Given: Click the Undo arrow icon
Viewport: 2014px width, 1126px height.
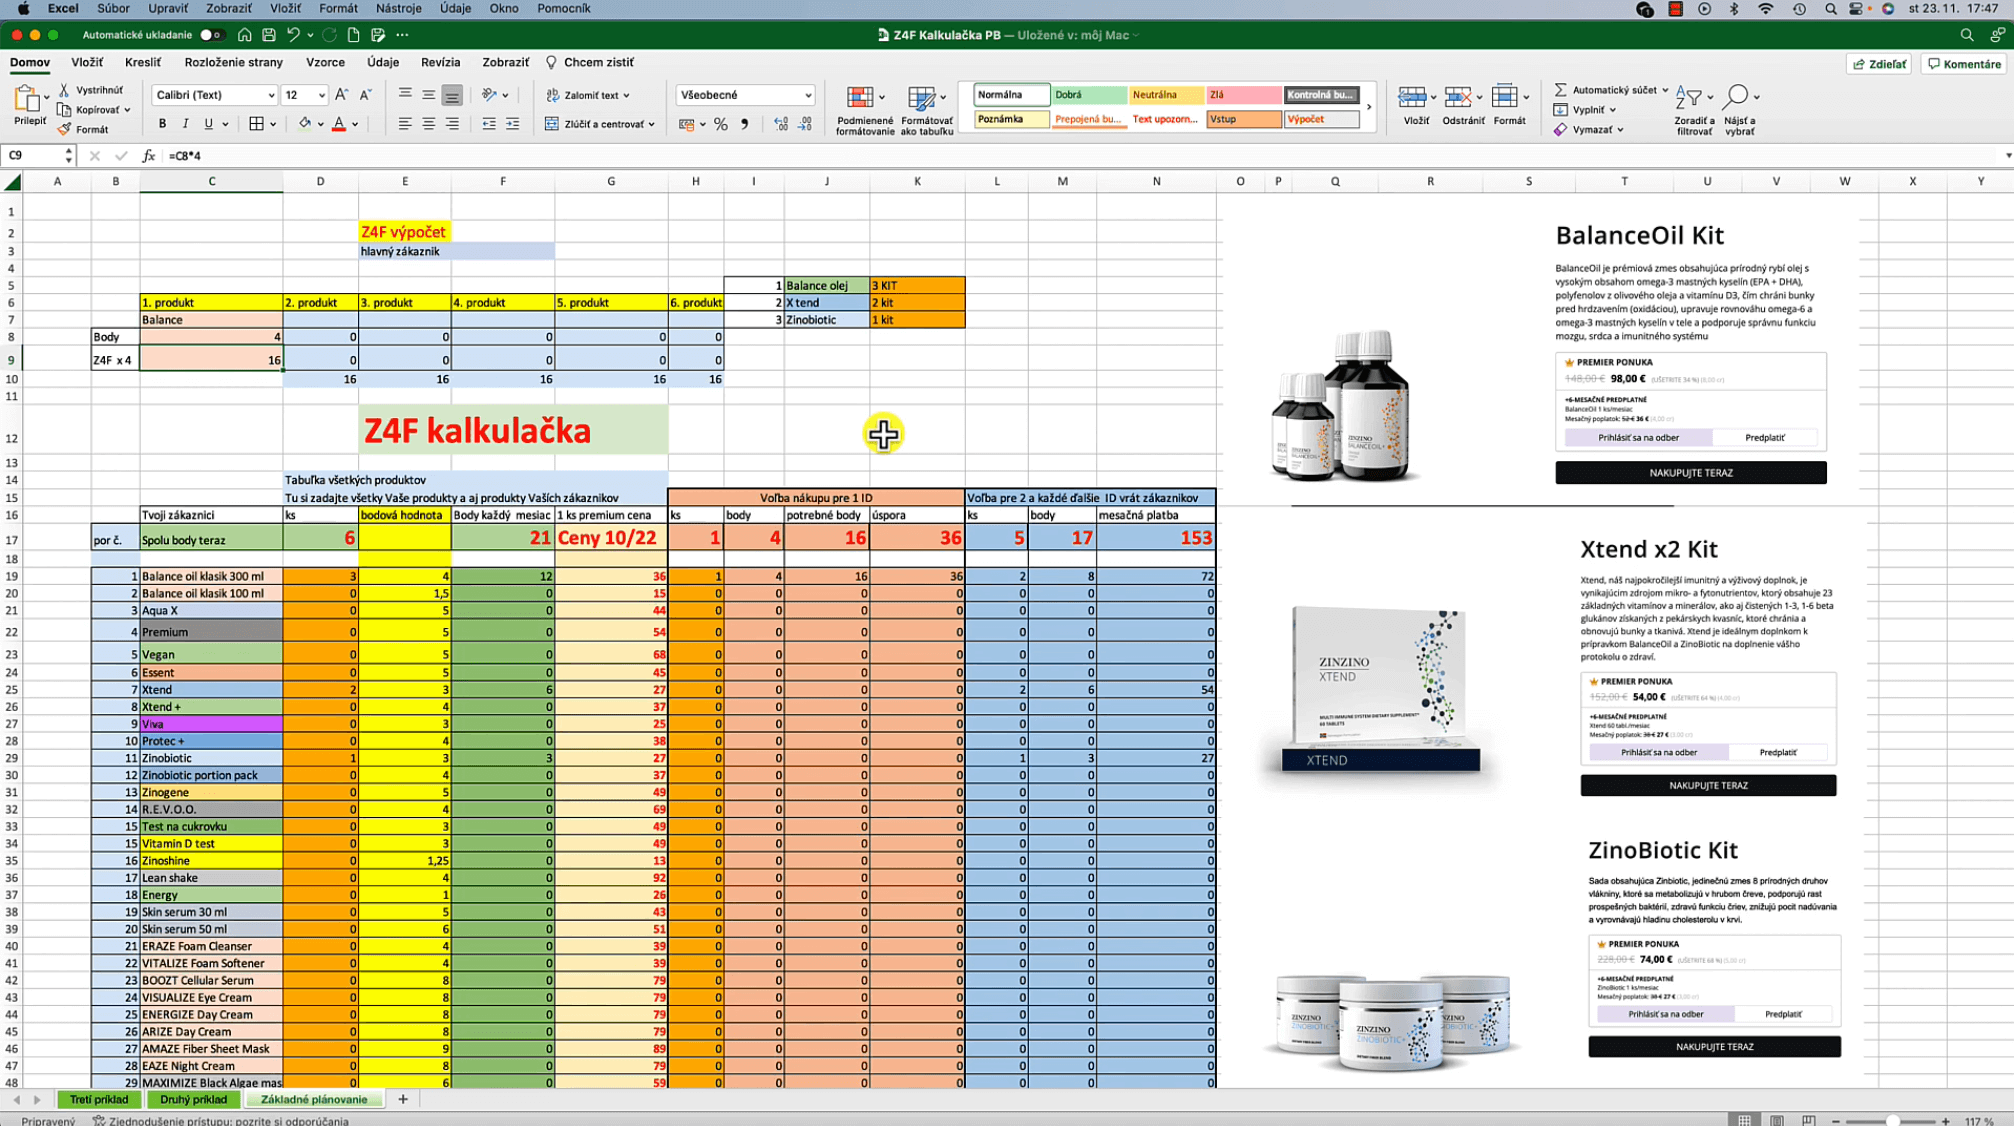Looking at the screenshot, I should tap(293, 35).
